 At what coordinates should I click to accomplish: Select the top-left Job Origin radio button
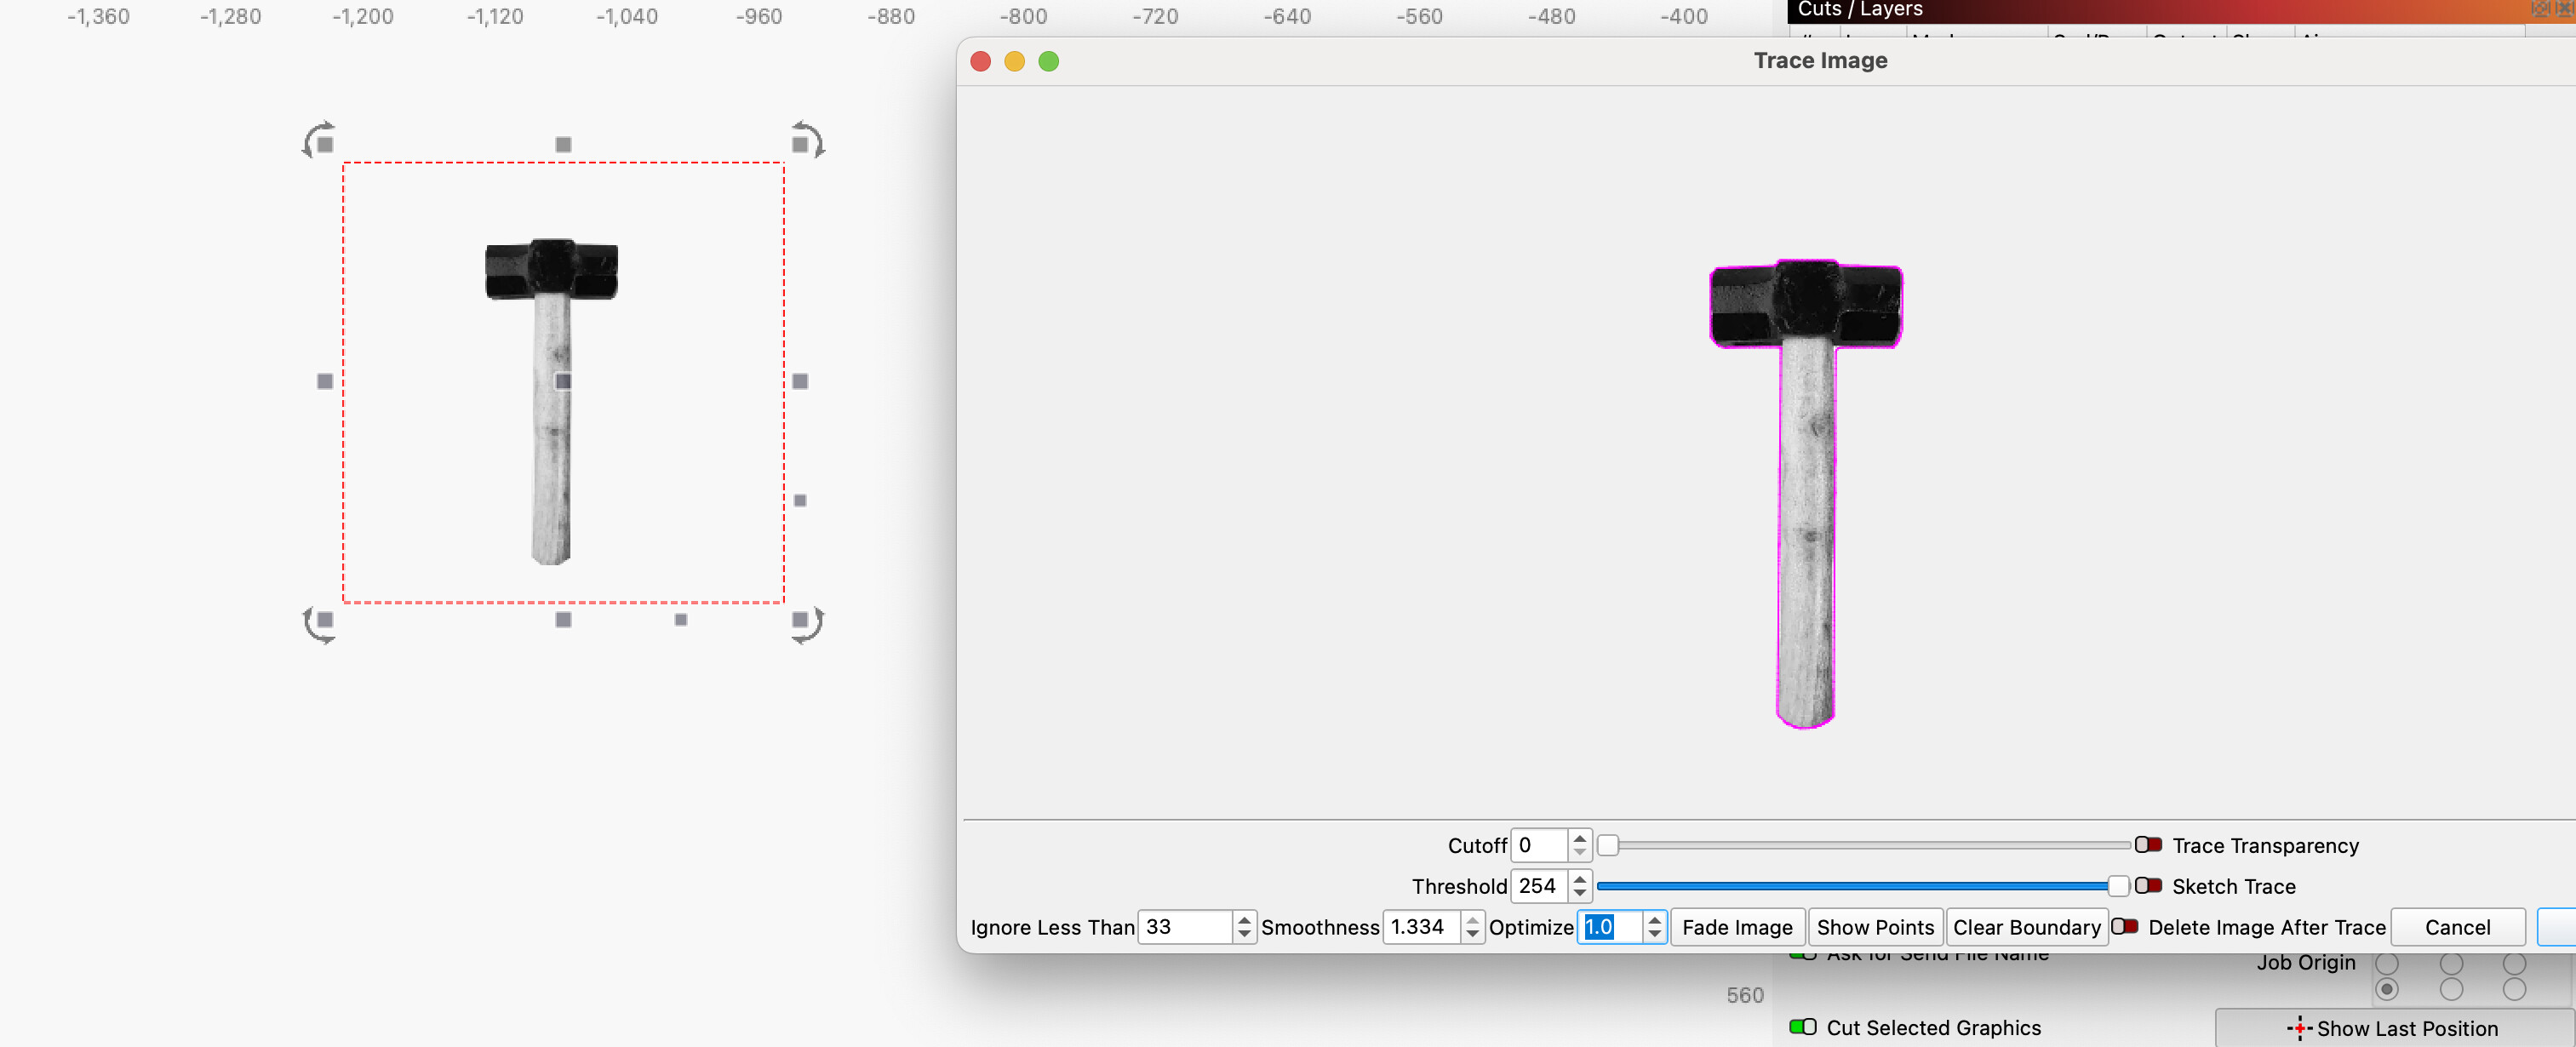[x=2387, y=963]
